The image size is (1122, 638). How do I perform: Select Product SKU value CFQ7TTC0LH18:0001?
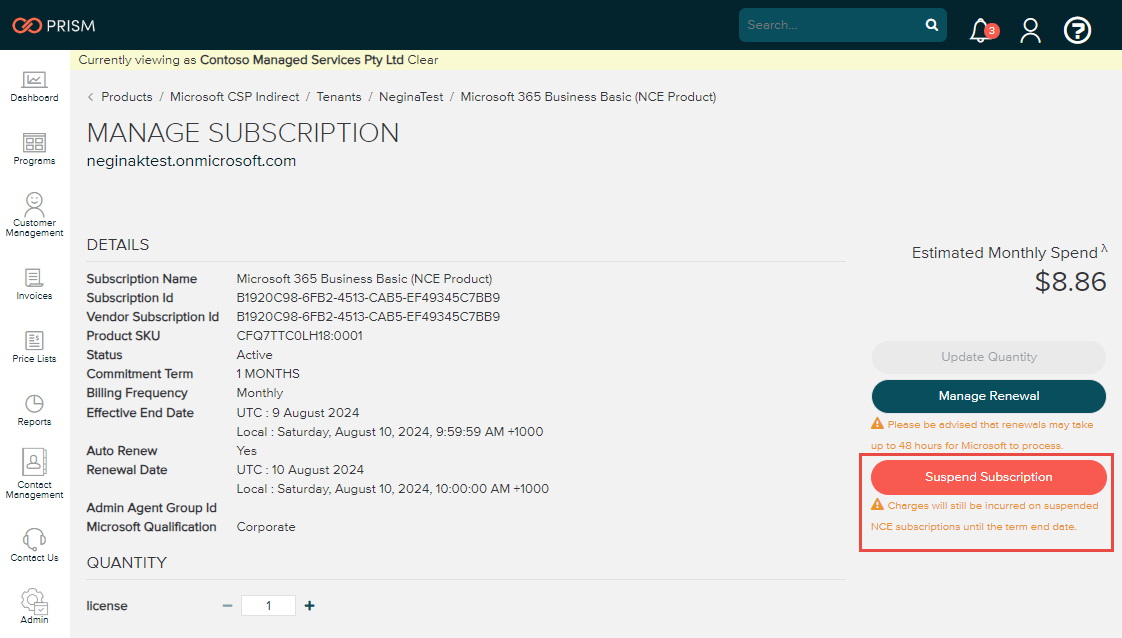click(x=300, y=336)
